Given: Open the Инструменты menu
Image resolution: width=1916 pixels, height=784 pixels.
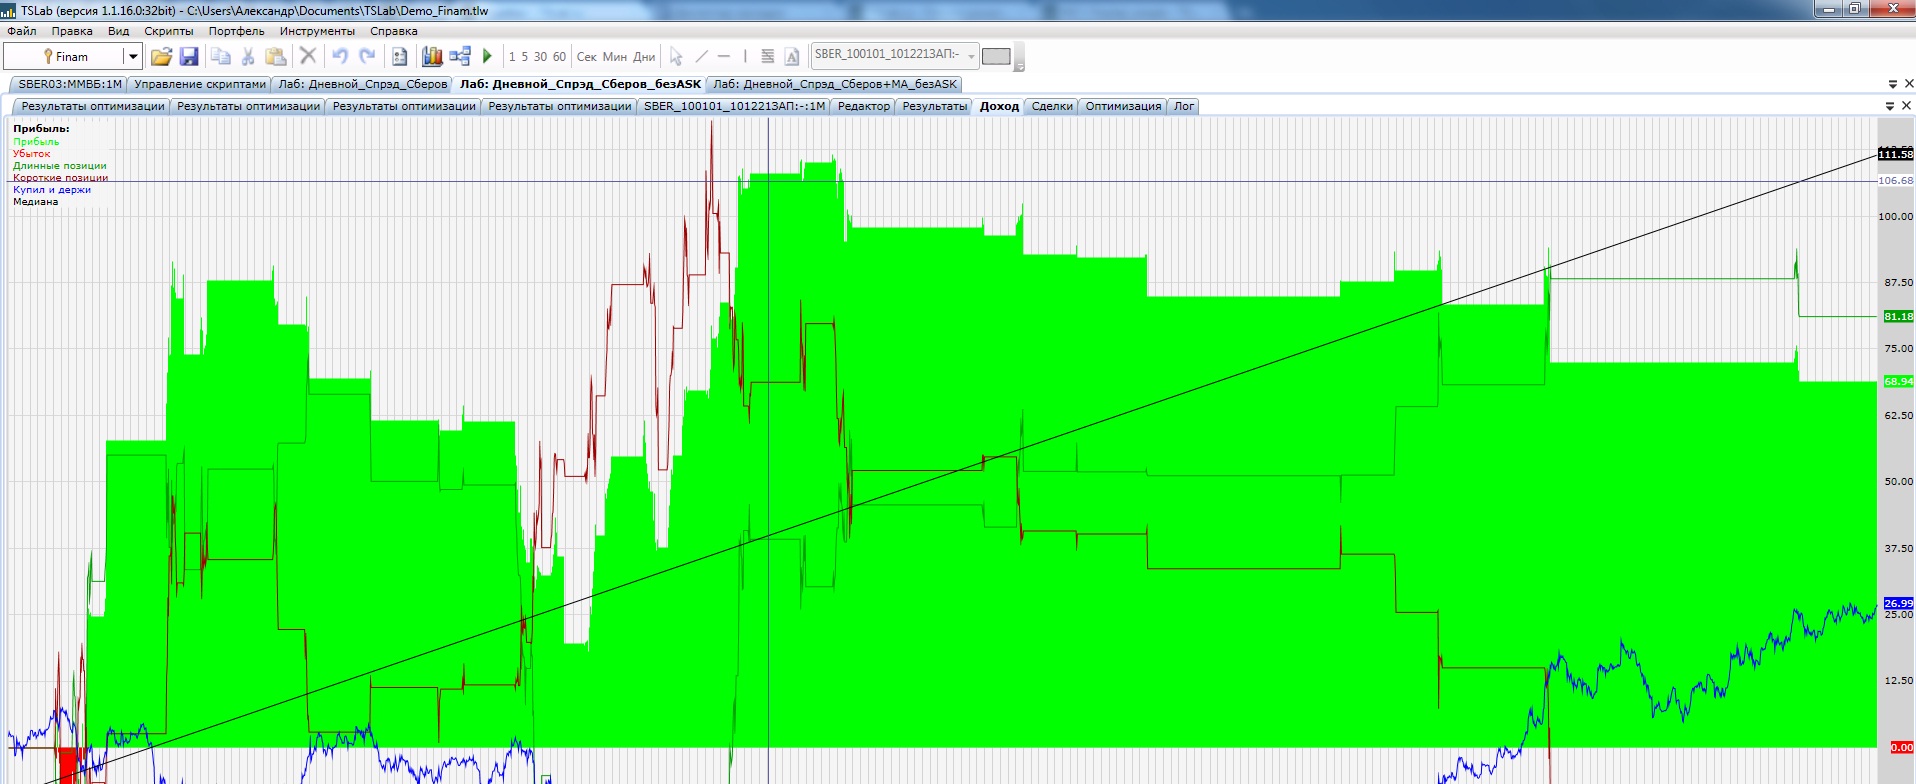Looking at the screenshot, I should (x=317, y=31).
